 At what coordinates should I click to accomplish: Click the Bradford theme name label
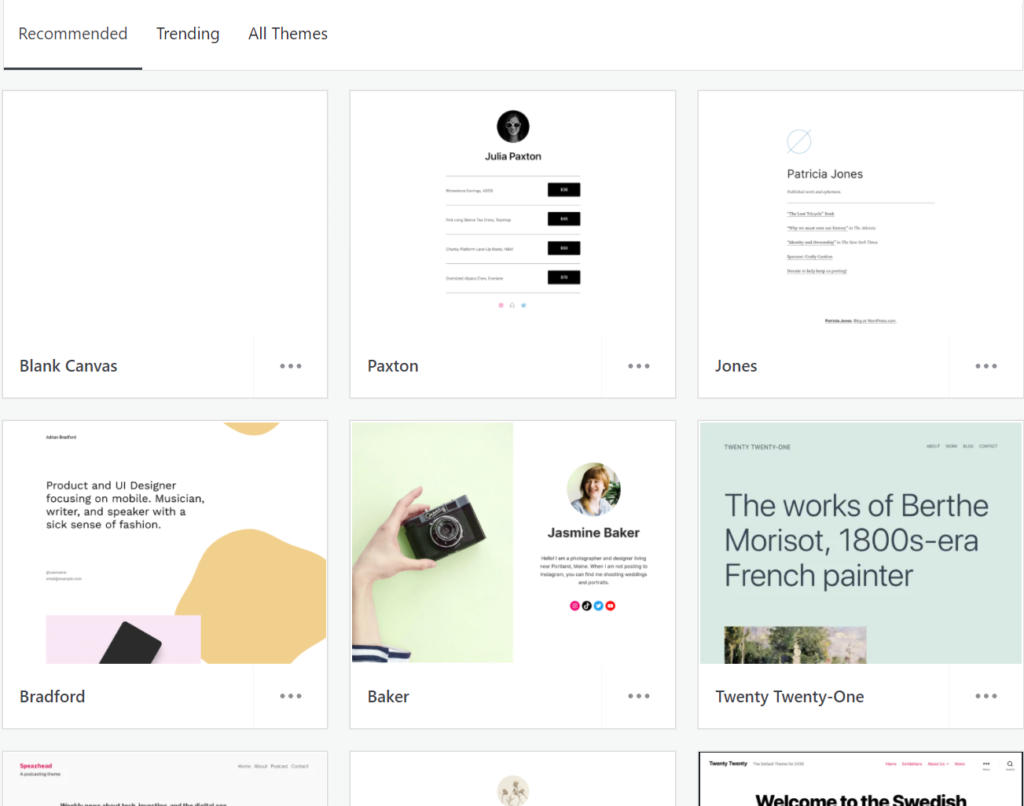pyautogui.click(x=52, y=696)
